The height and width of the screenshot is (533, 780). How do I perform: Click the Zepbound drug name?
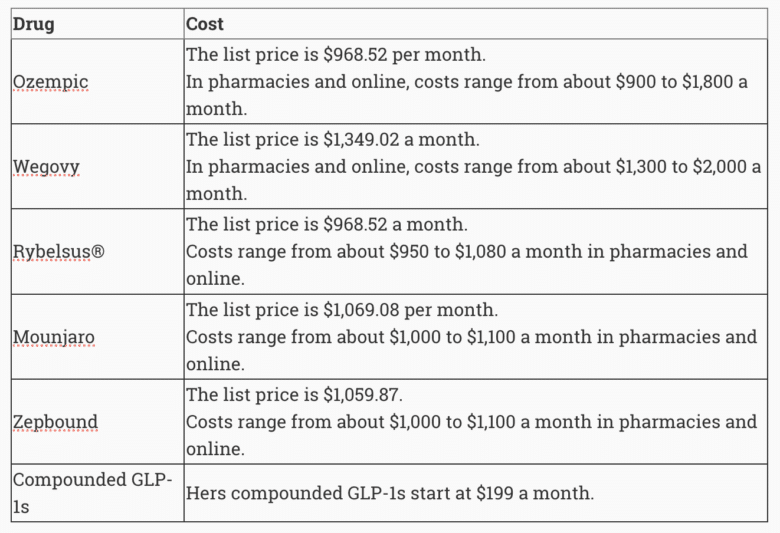click(x=55, y=422)
